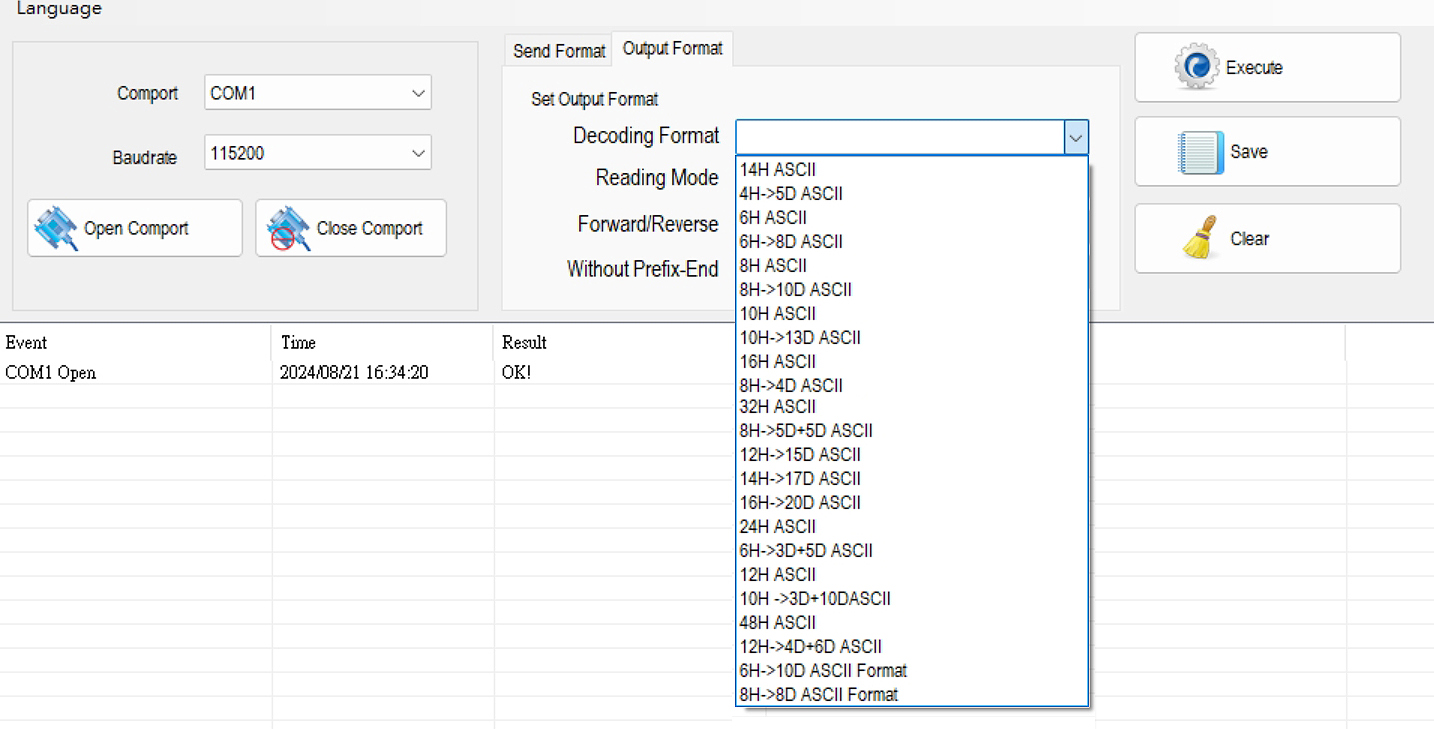Select the 24H ASCII option
This screenshot has width=1434, height=729.
click(x=912, y=527)
